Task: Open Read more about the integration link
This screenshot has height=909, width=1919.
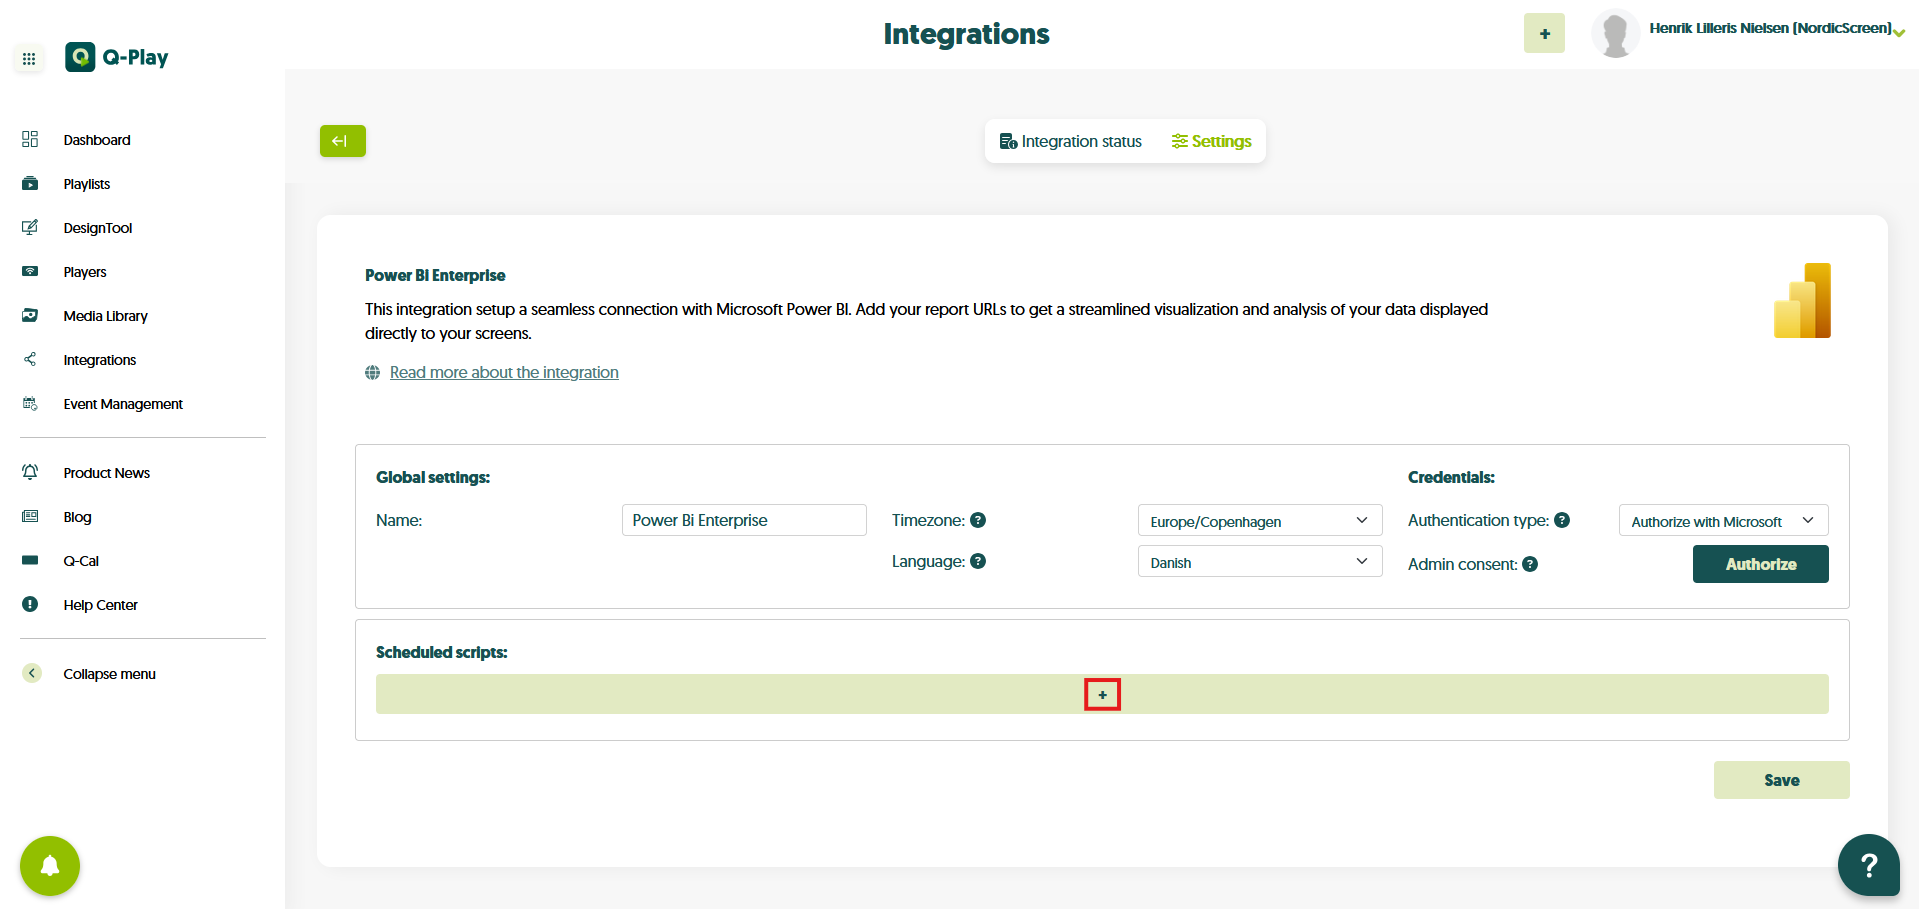Action: (504, 372)
